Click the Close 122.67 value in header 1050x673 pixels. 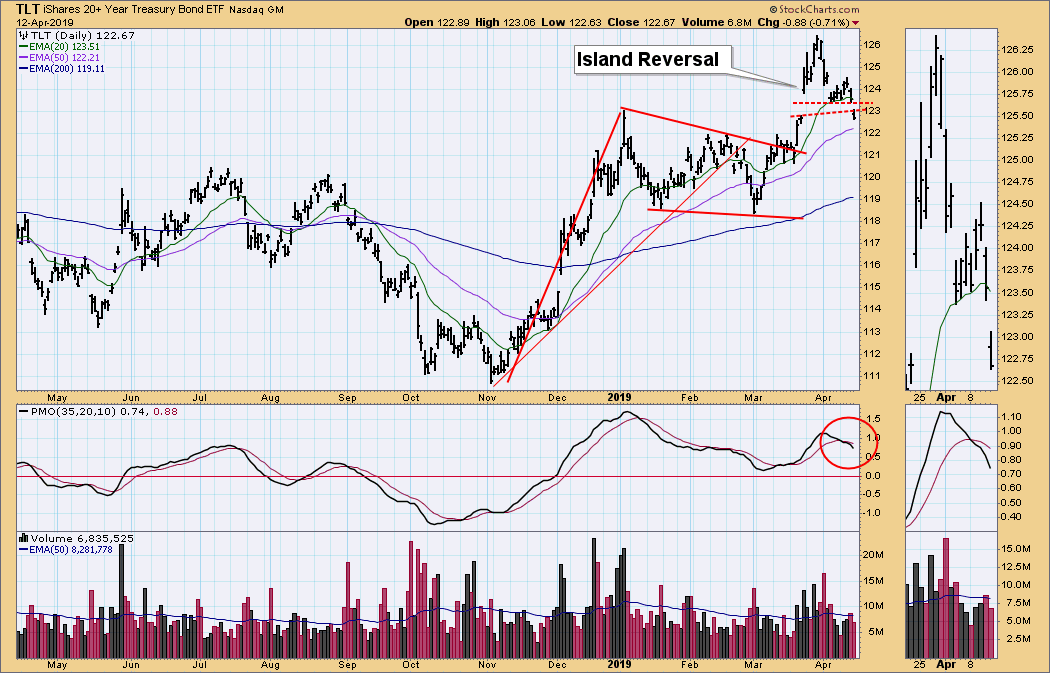[x=642, y=22]
